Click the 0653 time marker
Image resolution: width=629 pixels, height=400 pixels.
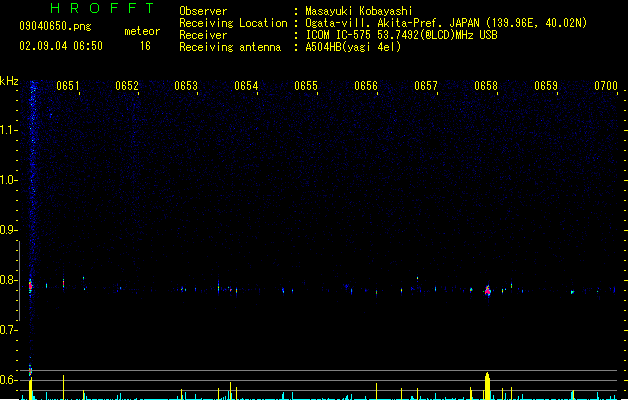point(186,86)
